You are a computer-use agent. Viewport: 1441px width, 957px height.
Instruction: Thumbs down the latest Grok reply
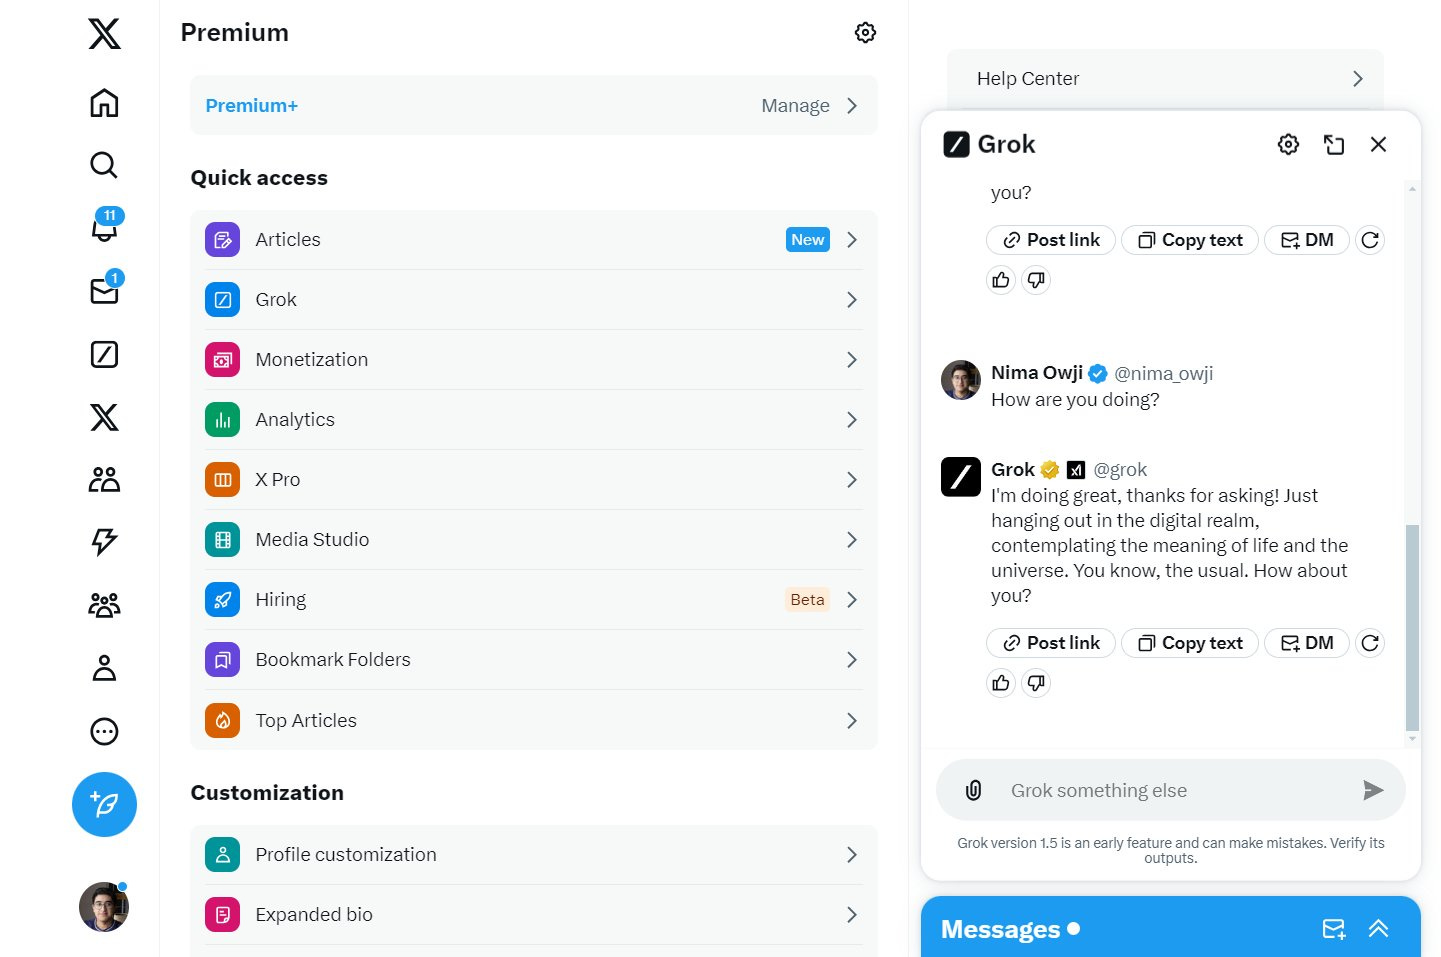click(1036, 683)
